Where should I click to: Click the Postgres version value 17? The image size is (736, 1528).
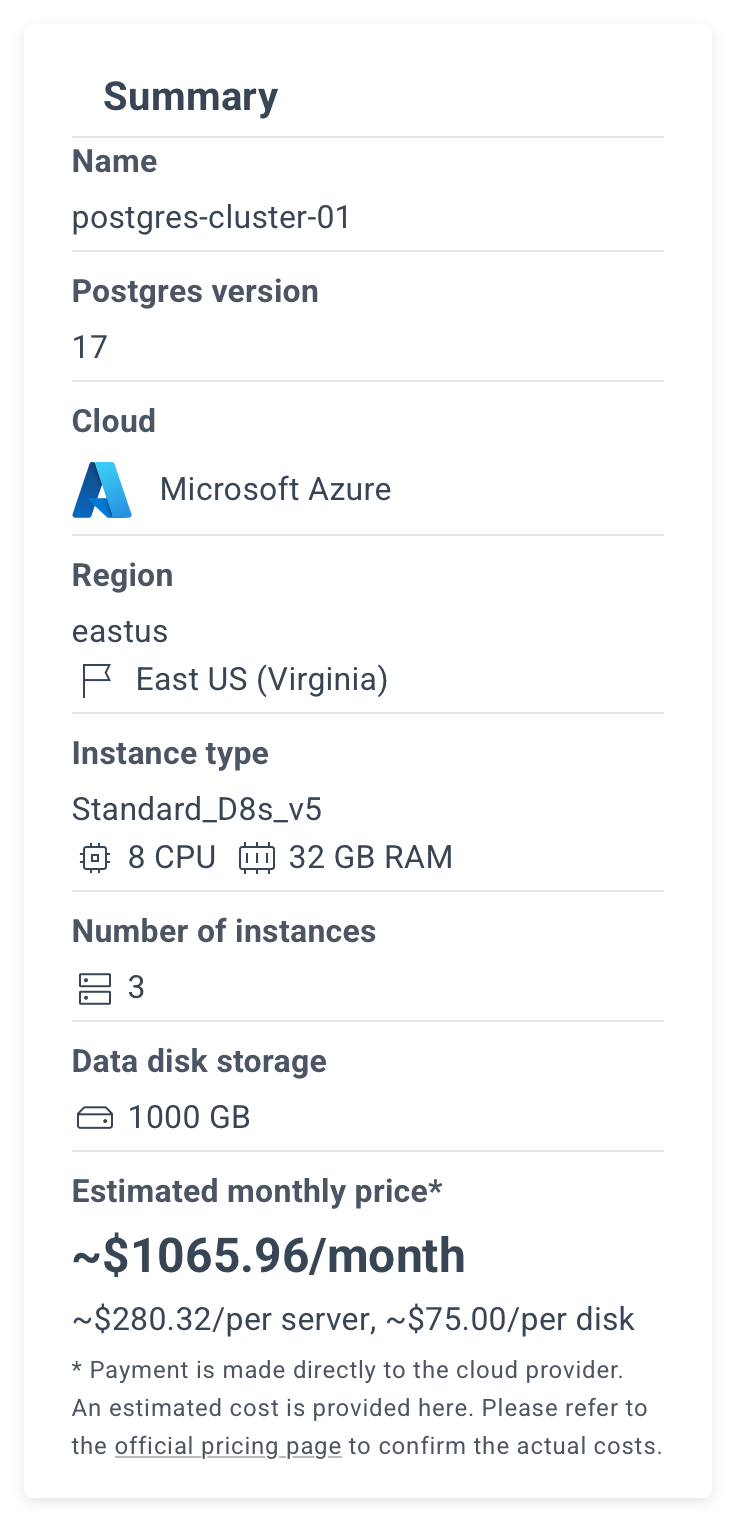click(x=89, y=348)
